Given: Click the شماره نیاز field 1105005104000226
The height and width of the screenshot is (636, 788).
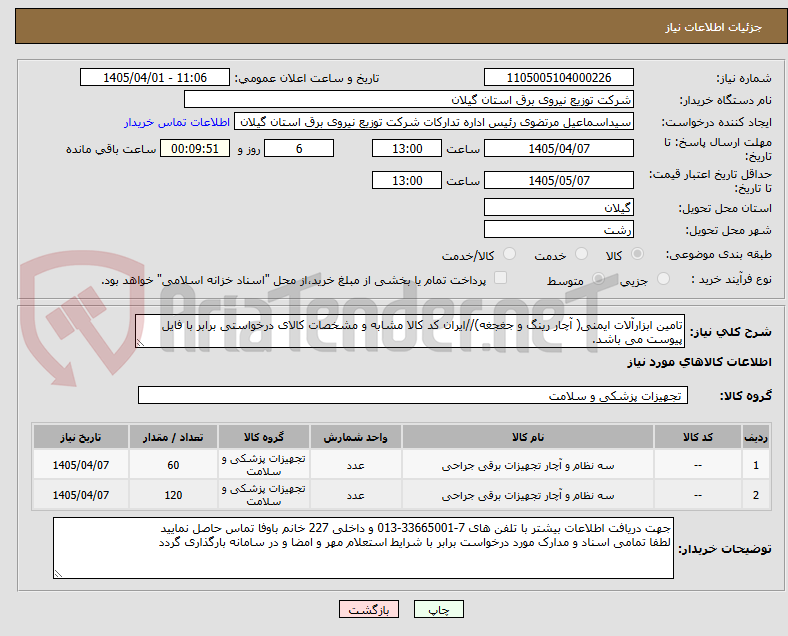Looking at the screenshot, I should click(x=558, y=77).
